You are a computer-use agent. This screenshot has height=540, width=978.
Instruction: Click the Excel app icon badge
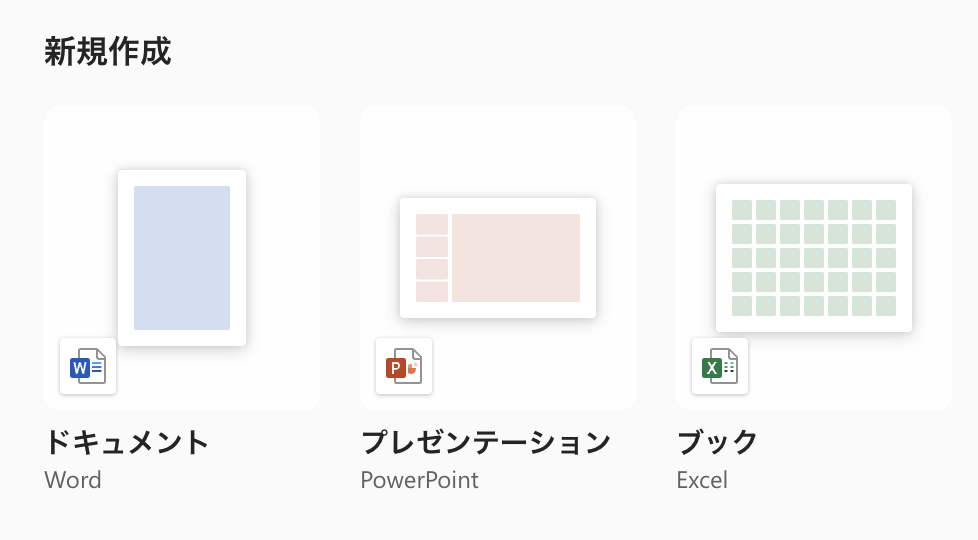point(720,366)
